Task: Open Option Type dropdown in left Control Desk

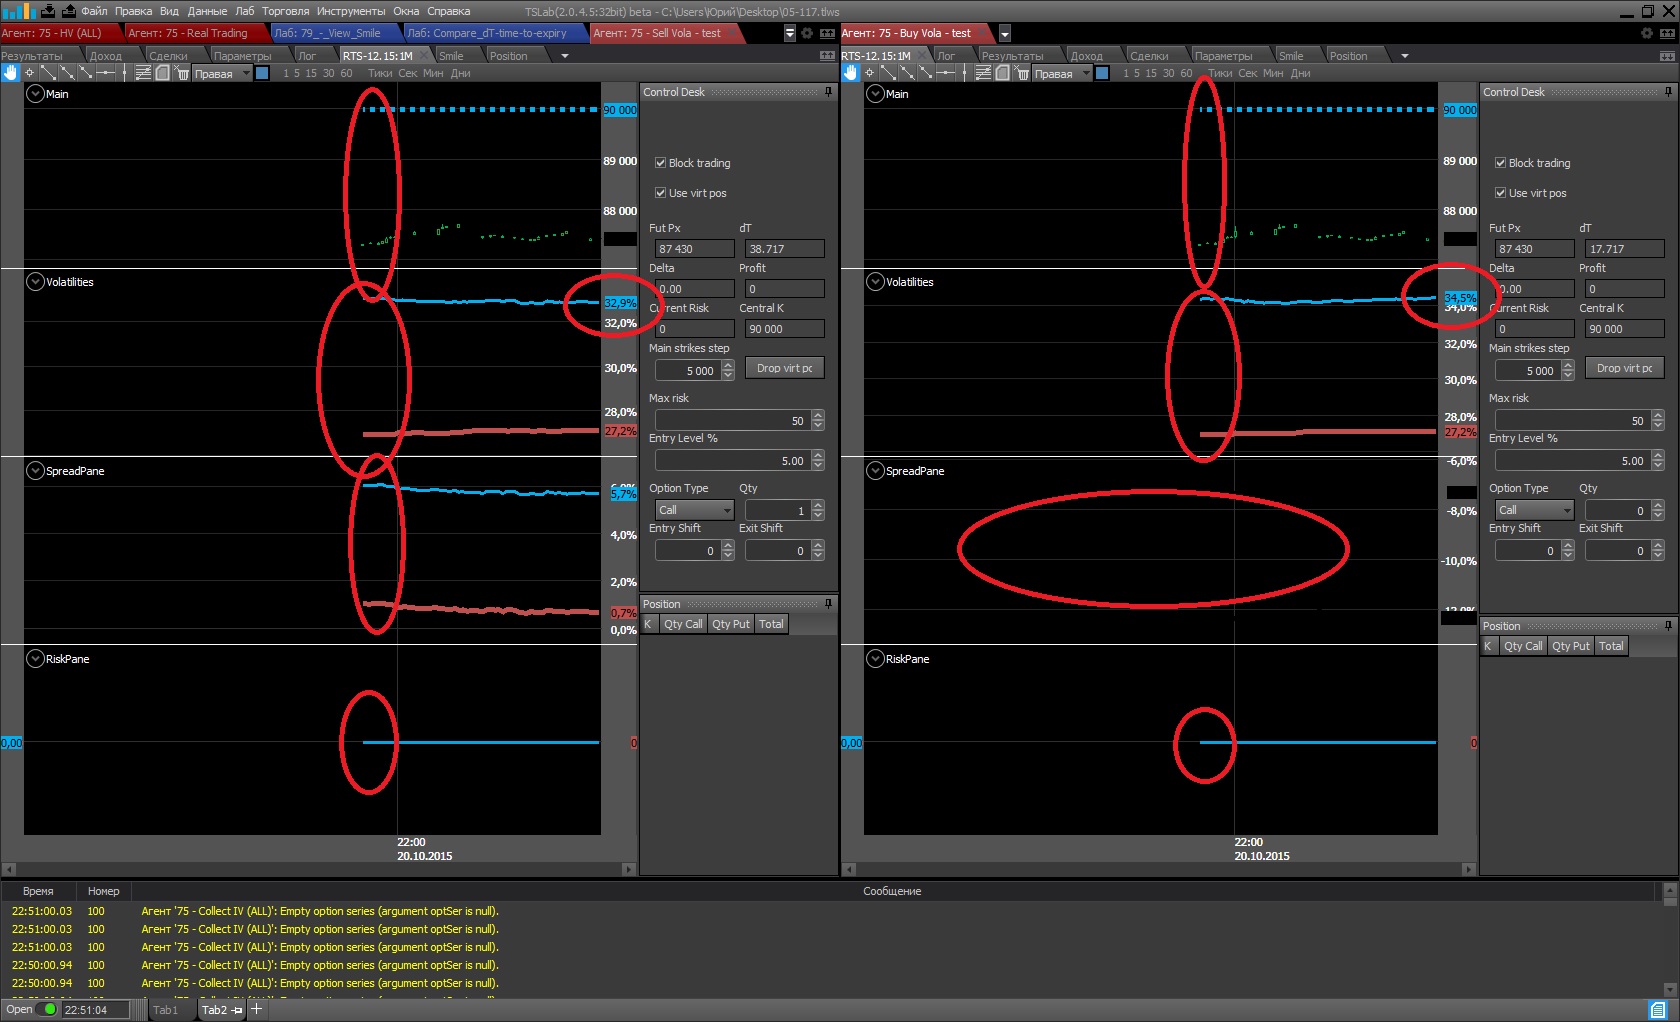Action: coord(695,510)
